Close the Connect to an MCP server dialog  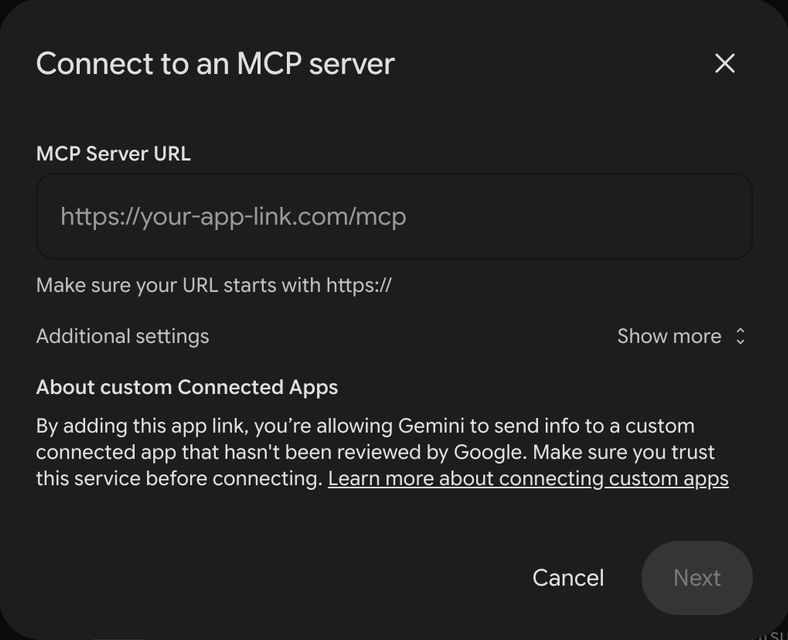pos(725,64)
